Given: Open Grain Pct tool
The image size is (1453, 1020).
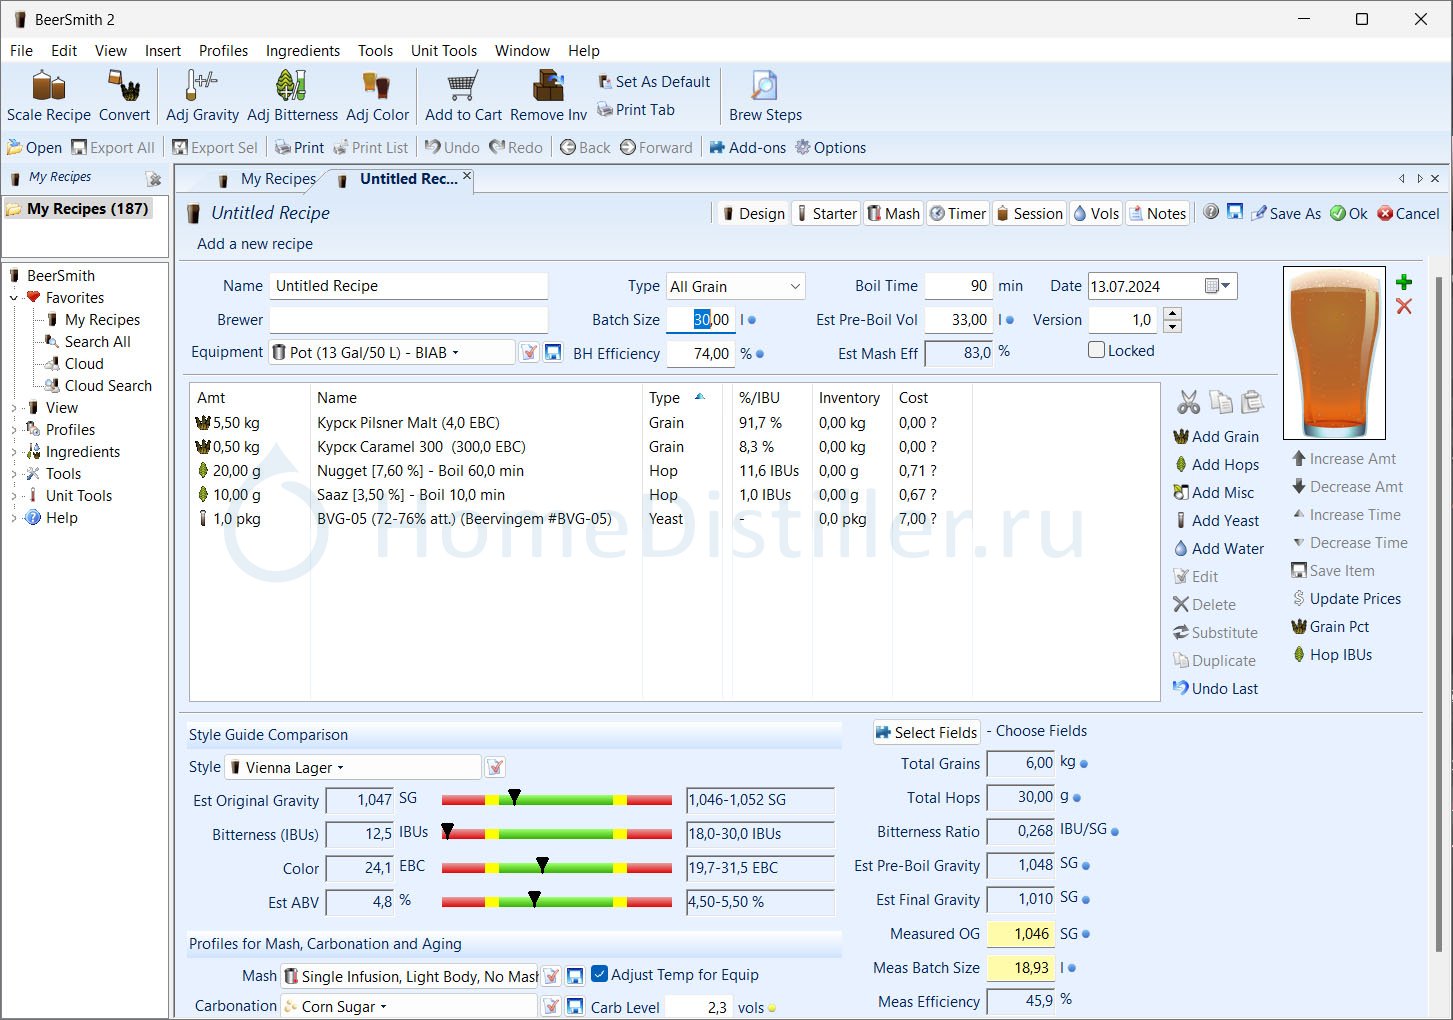Looking at the screenshot, I should tap(1330, 627).
